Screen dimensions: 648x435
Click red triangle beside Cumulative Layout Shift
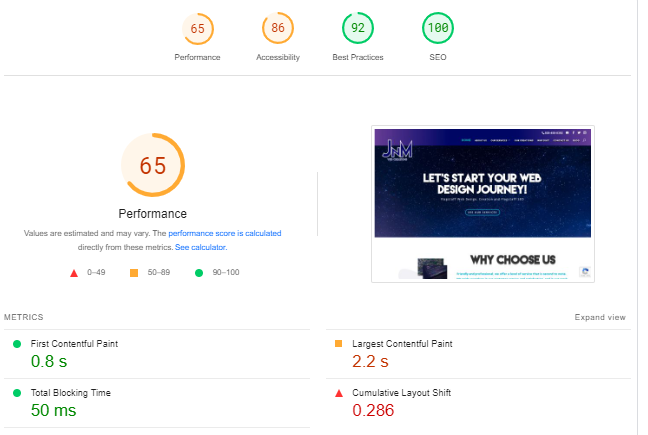click(339, 393)
